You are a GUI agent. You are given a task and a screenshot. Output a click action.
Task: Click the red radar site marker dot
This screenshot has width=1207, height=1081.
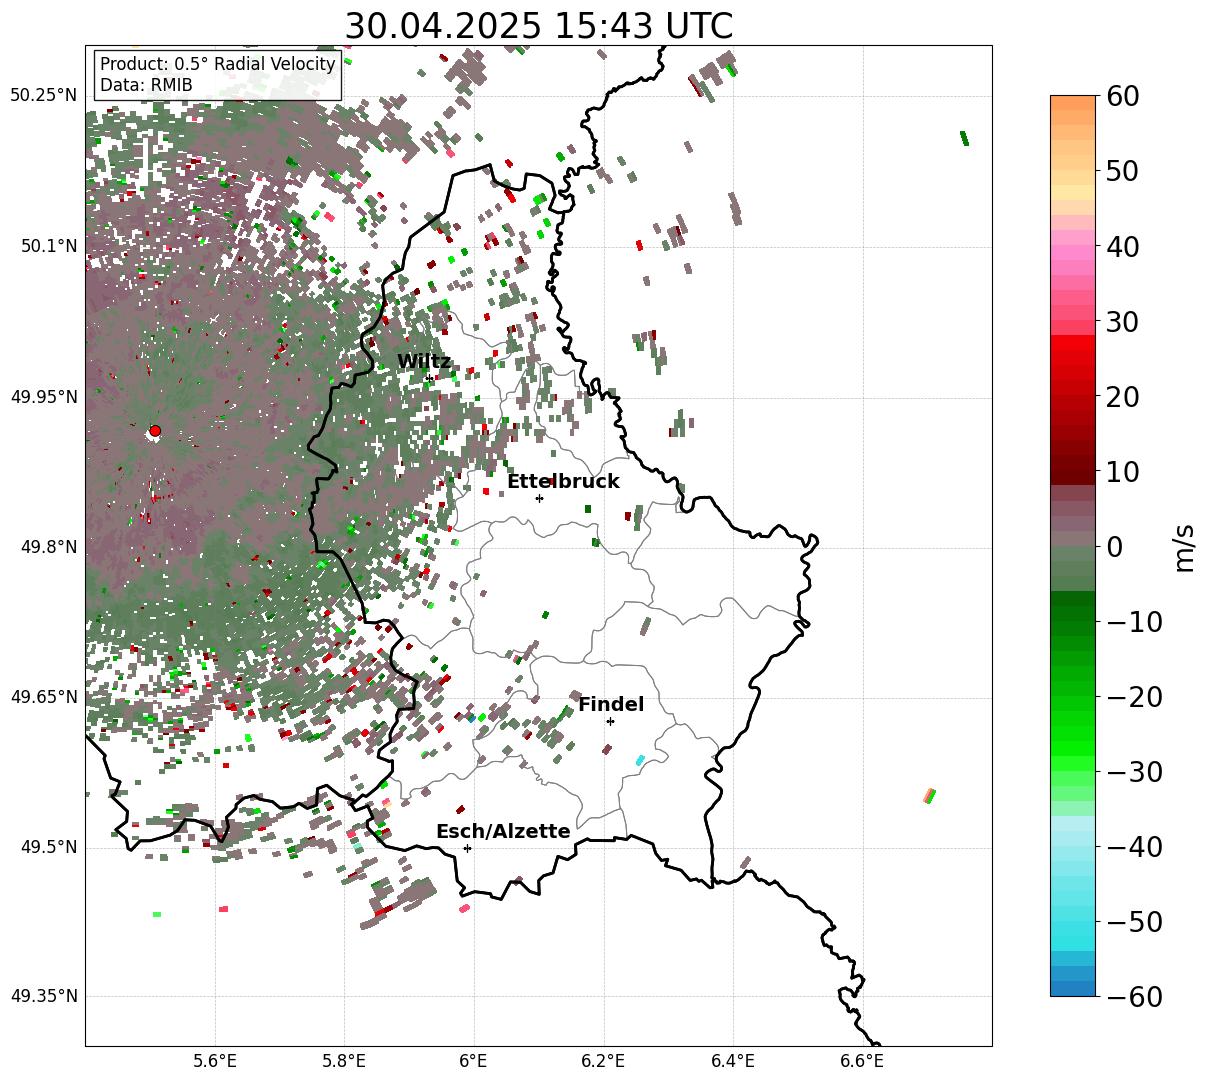154,431
